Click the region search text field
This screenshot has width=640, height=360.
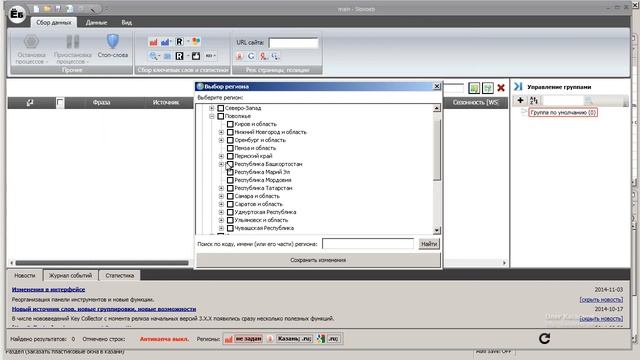tap(368, 244)
